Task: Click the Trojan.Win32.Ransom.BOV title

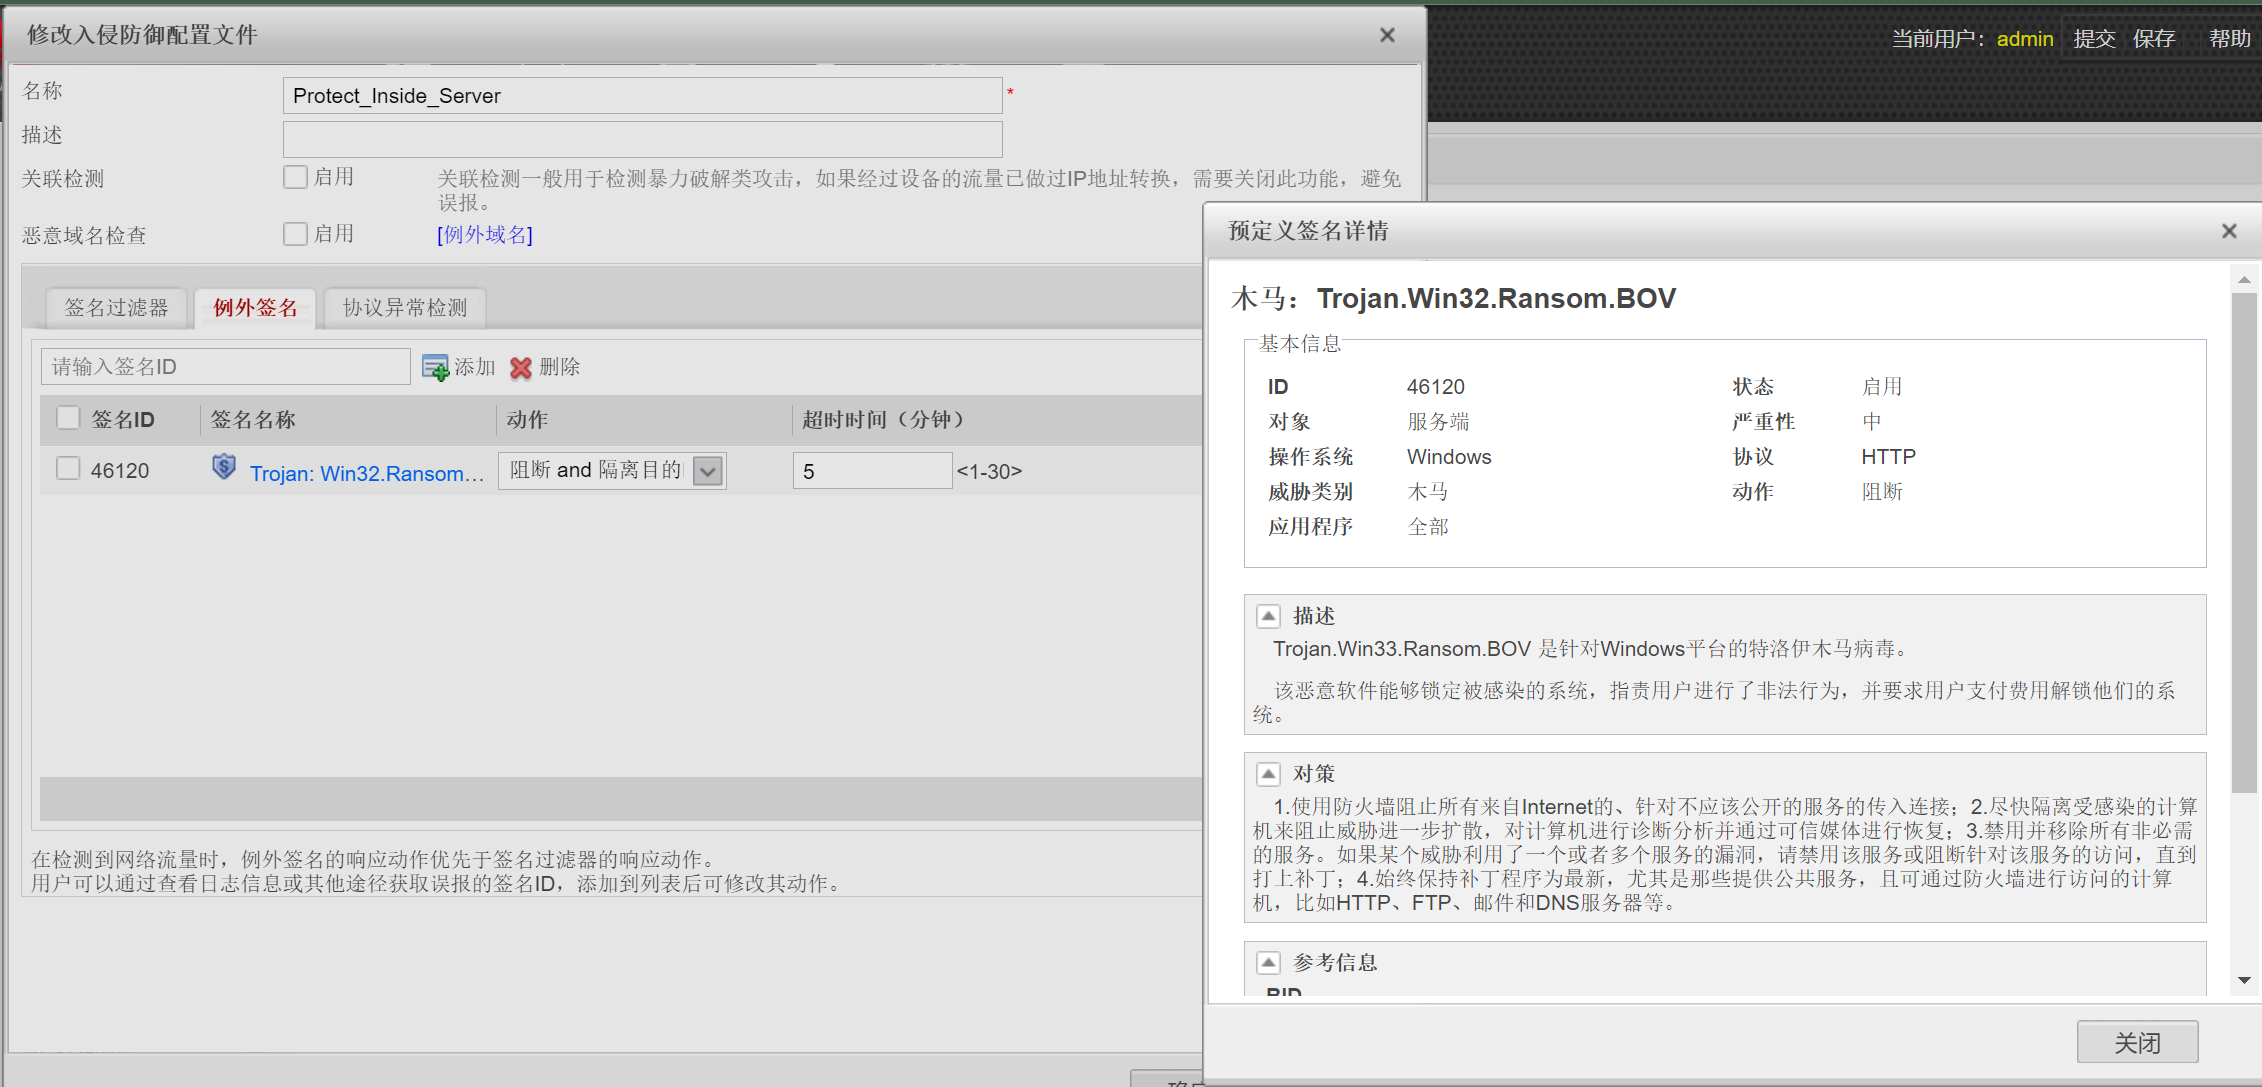Action: 1496,299
